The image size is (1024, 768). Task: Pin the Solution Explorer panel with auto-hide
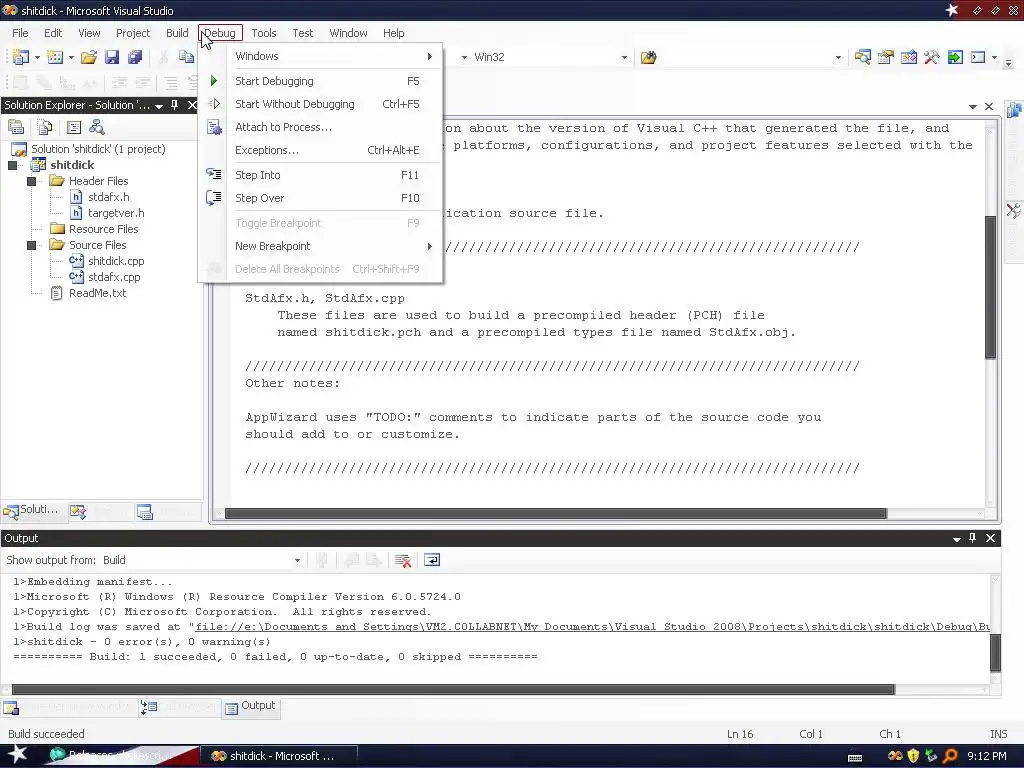(x=175, y=105)
